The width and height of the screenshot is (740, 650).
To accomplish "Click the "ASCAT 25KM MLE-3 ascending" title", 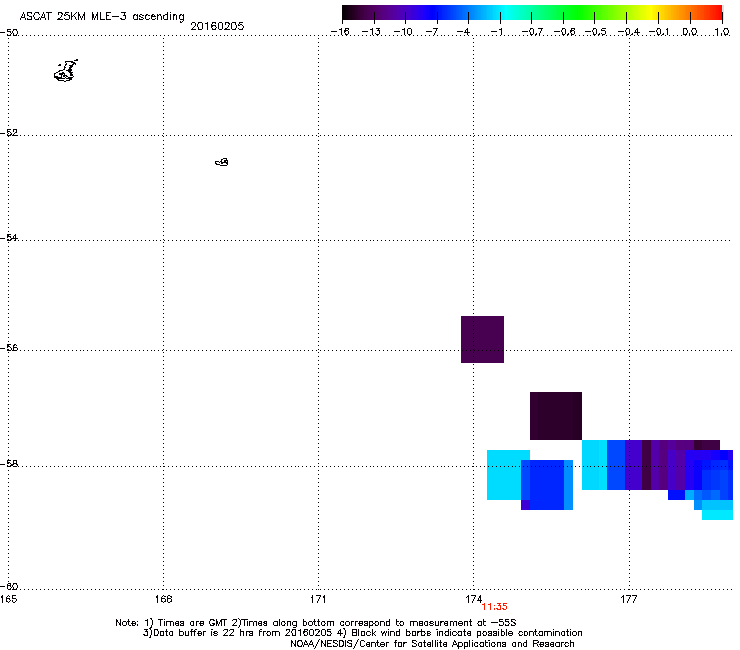I will tap(102, 17).
